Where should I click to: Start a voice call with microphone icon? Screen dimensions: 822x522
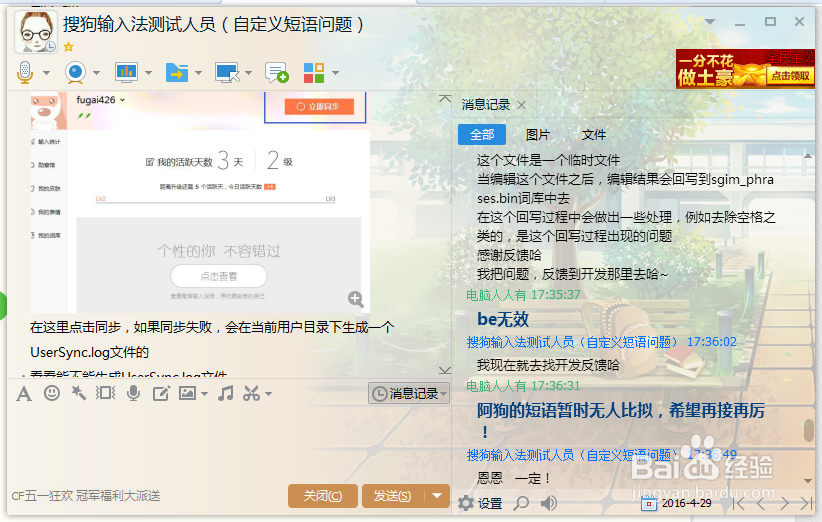[25, 72]
